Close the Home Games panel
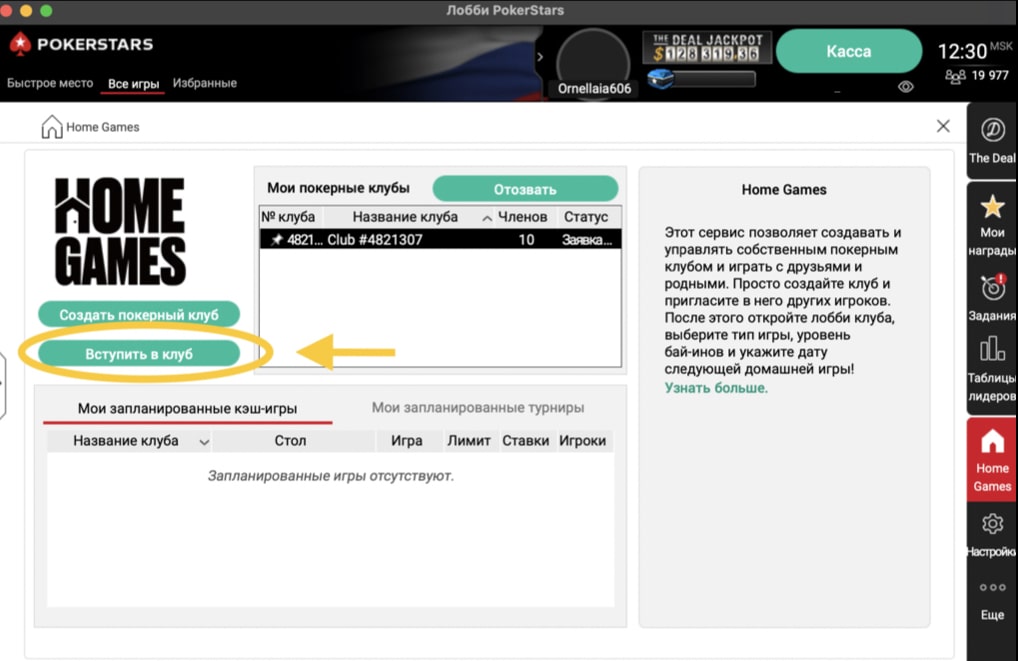The height and width of the screenshot is (661, 1018). 943,126
